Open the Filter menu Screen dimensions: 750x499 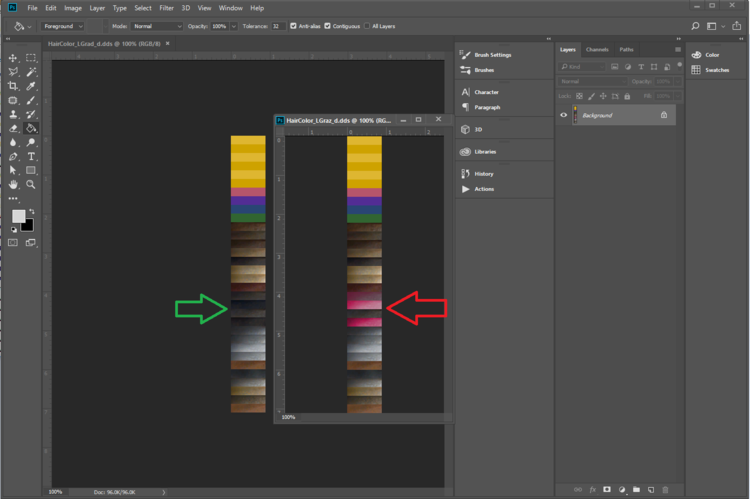click(166, 8)
